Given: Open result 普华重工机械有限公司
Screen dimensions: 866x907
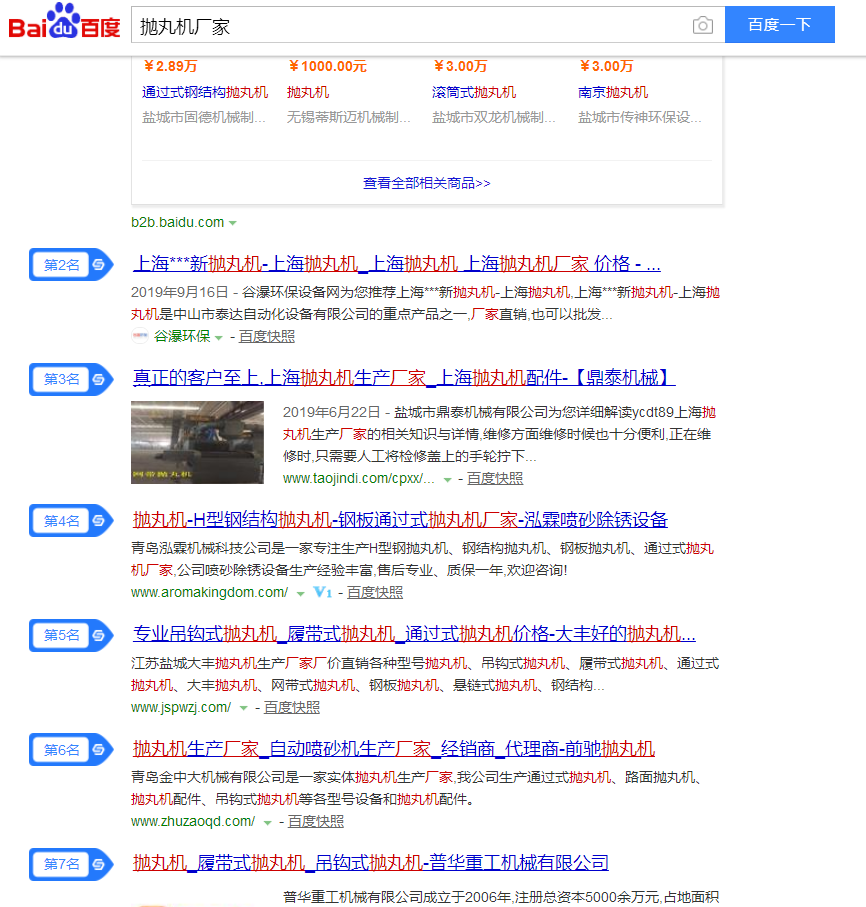Looking at the screenshot, I should tap(371, 862).
